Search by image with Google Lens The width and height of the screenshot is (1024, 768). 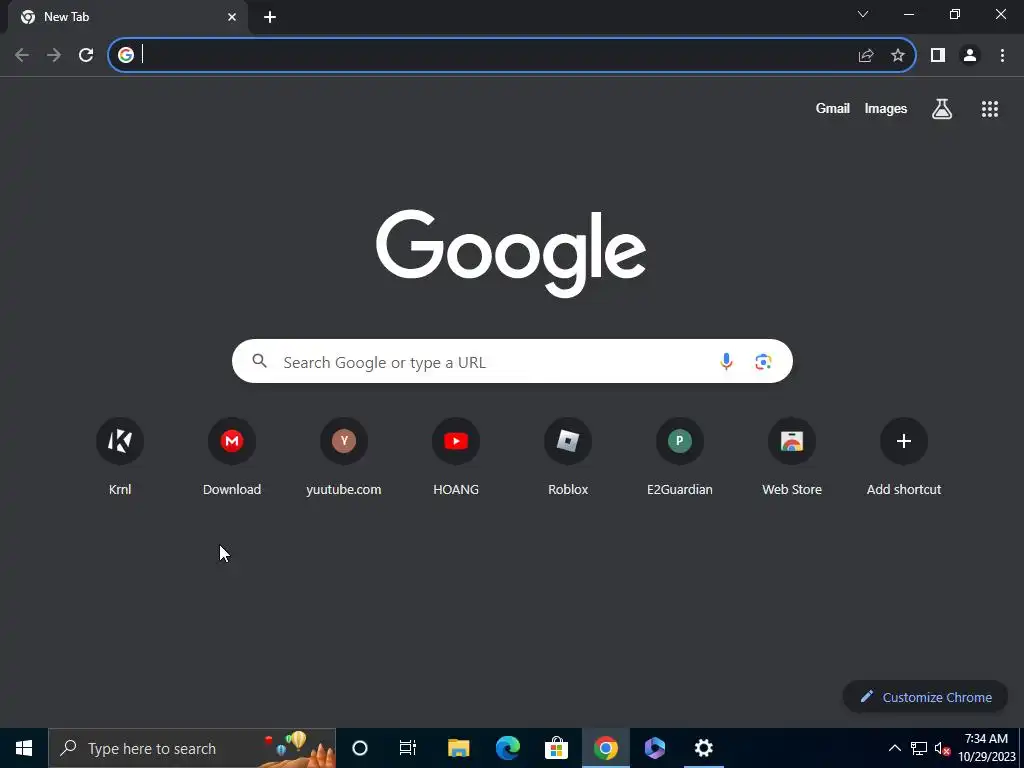(x=763, y=361)
